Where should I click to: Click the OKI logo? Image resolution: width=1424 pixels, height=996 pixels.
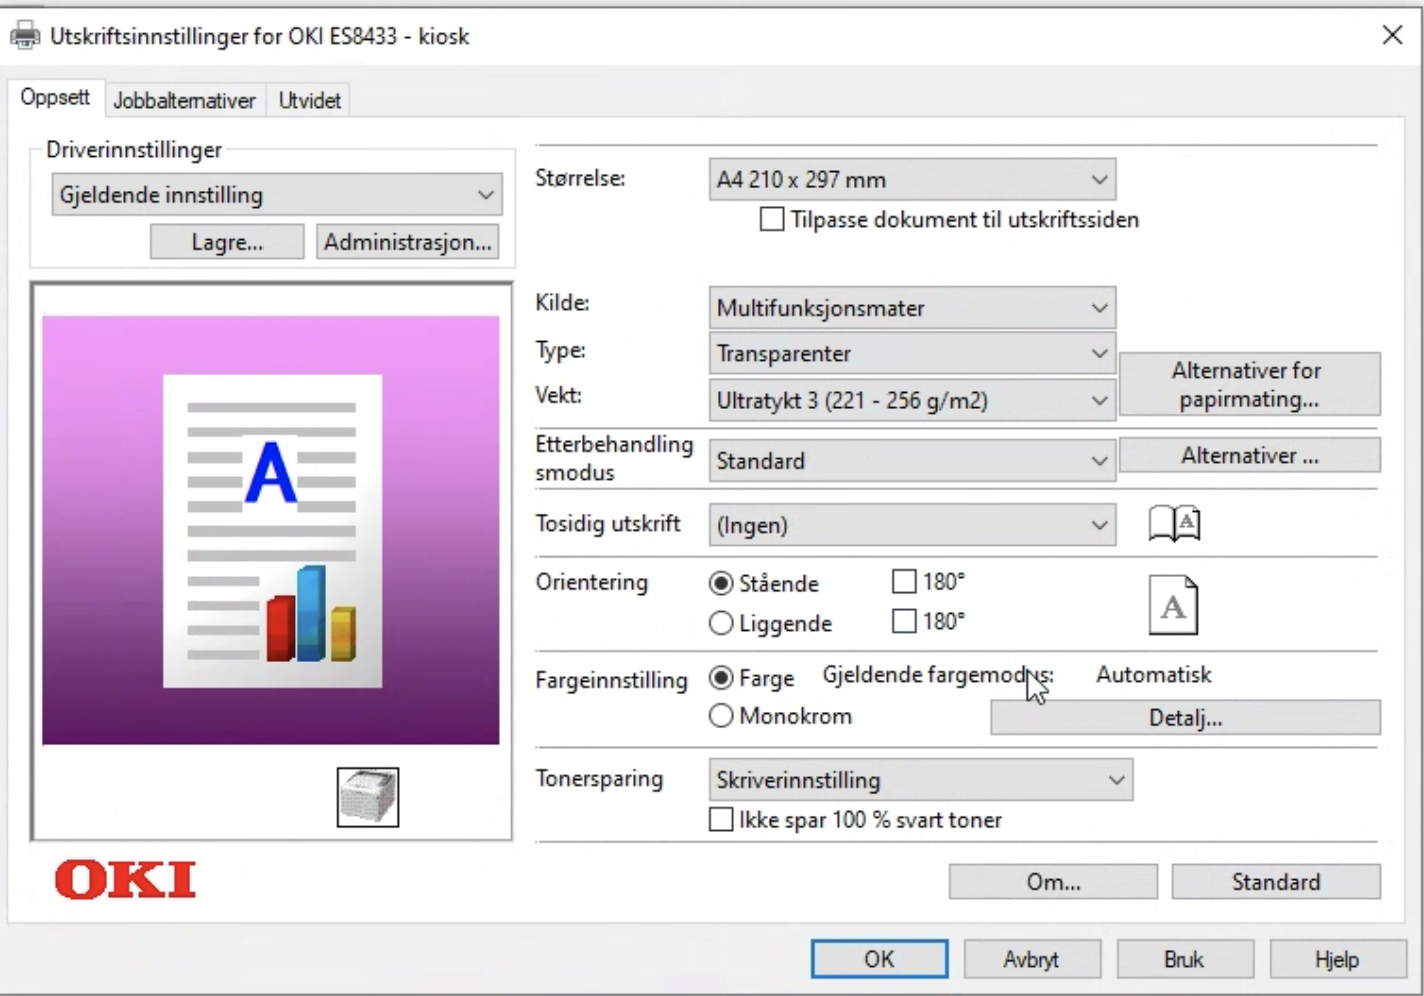tap(125, 880)
